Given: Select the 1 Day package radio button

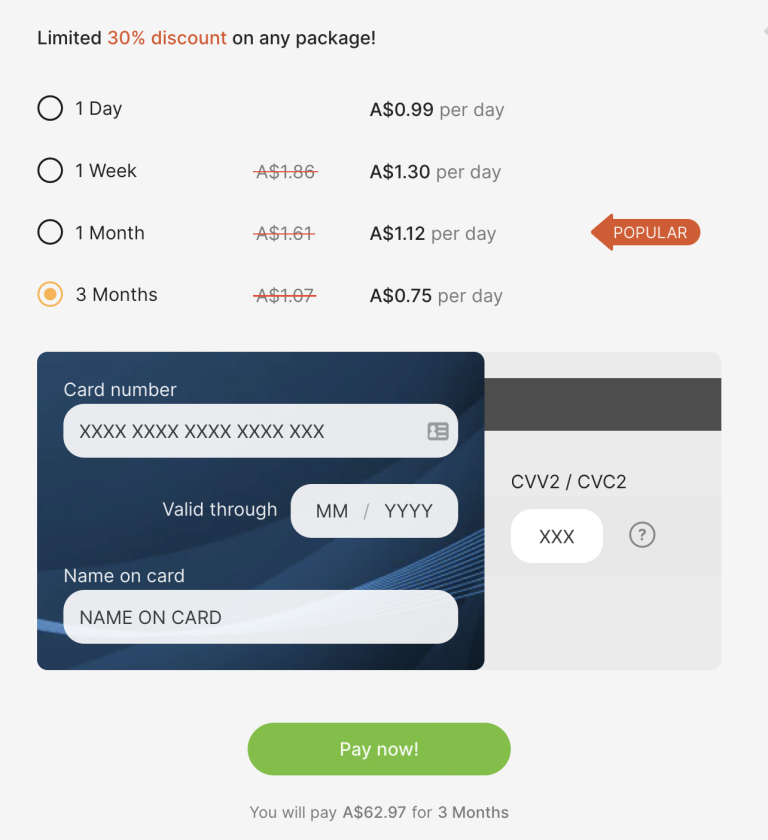Looking at the screenshot, I should point(50,108).
